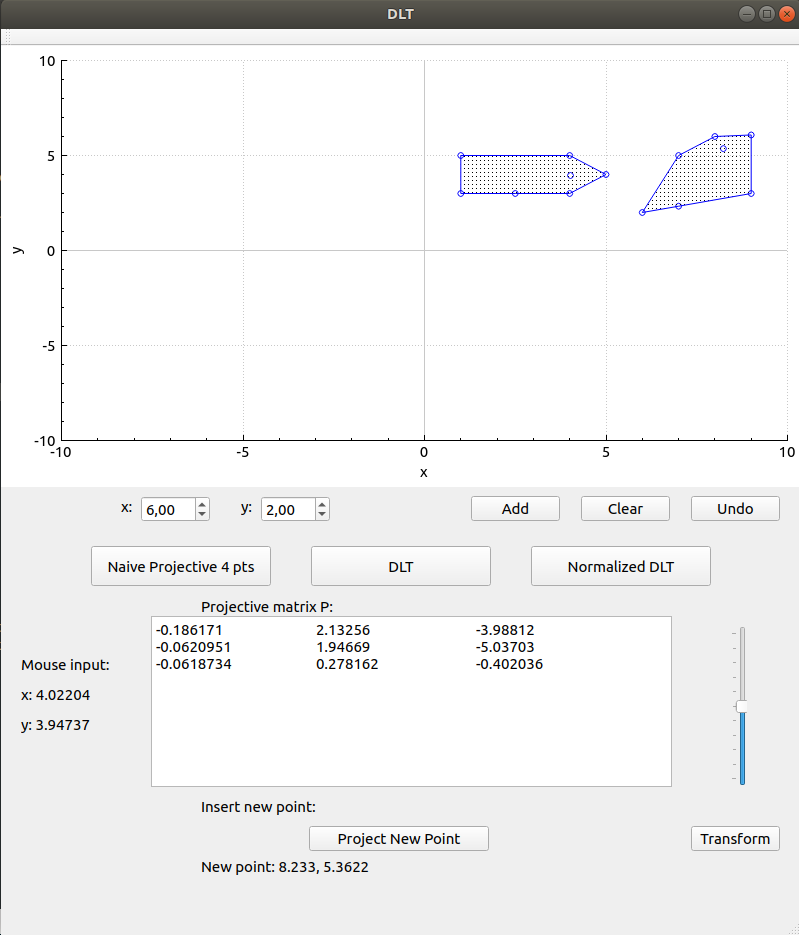Click matrix value -0.0620951
The height and width of the screenshot is (935, 799).
(x=193, y=647)
